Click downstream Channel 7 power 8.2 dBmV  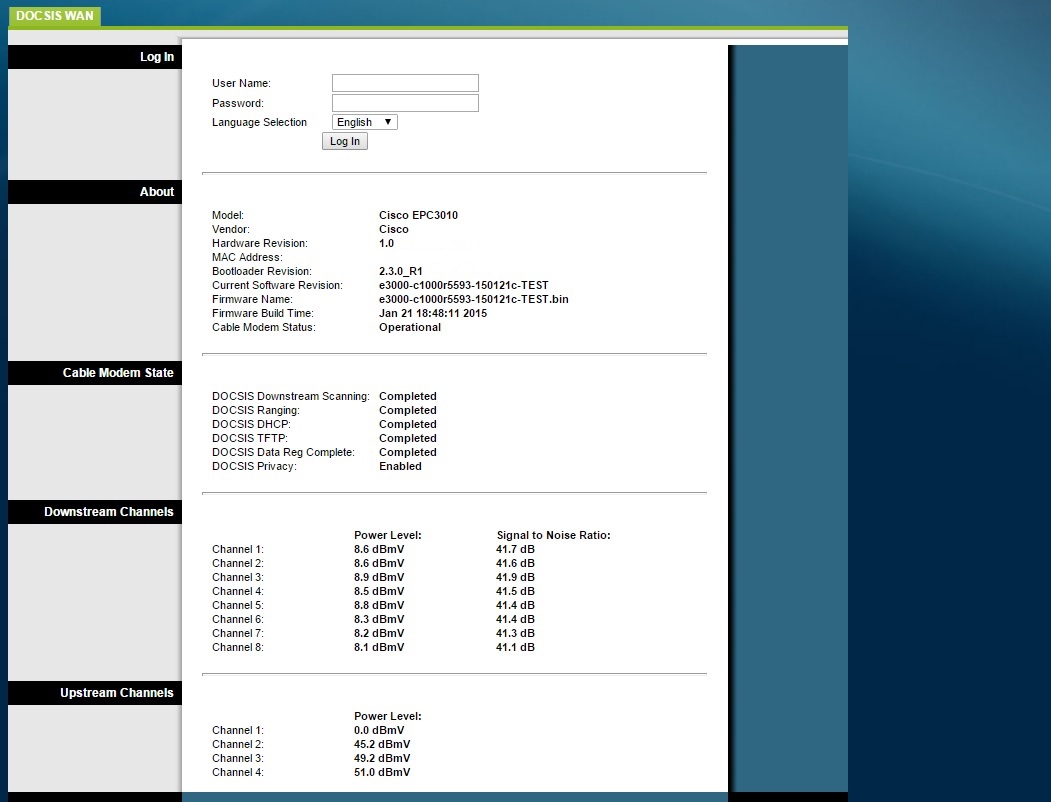(x=379, y=634)
